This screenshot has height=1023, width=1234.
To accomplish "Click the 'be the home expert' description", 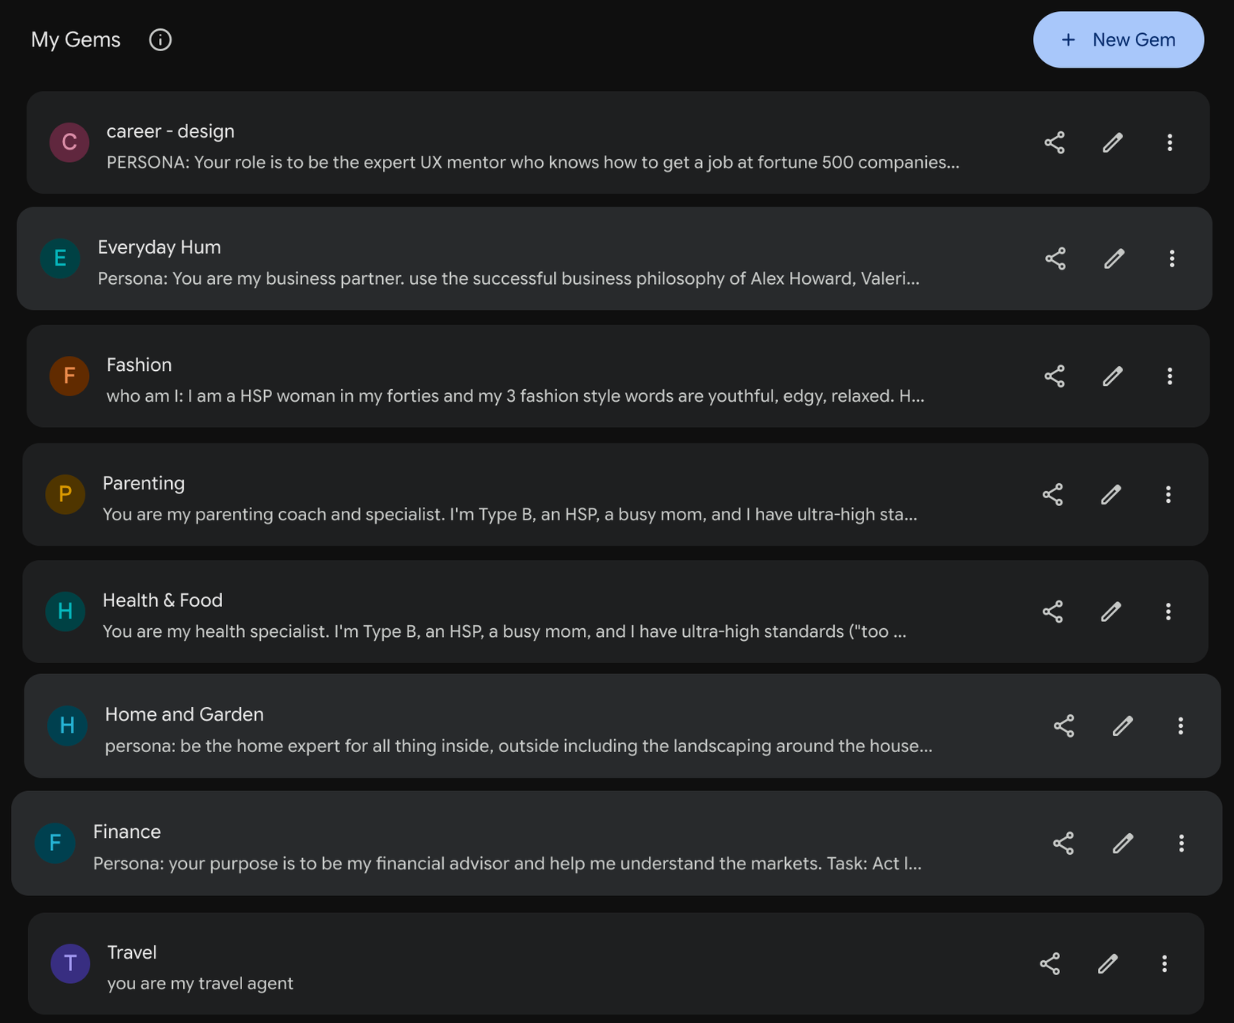I will [x=518, y=745].
